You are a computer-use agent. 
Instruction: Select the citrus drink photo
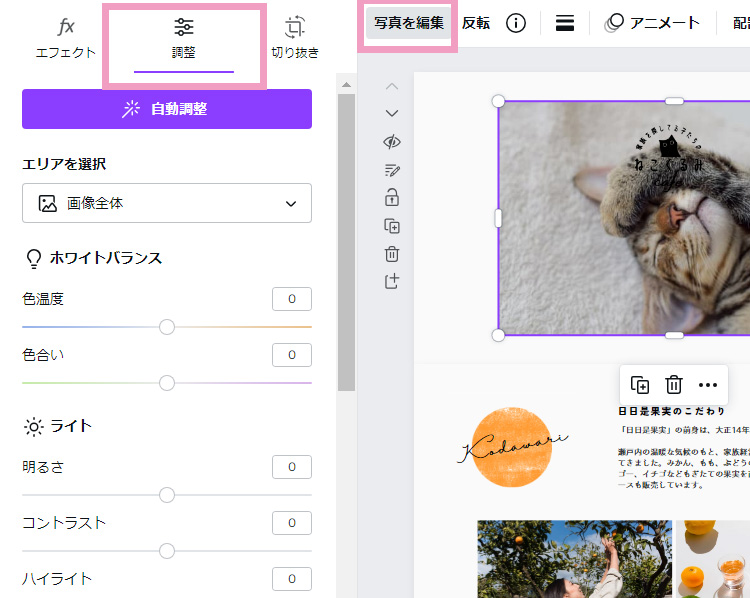713,559
